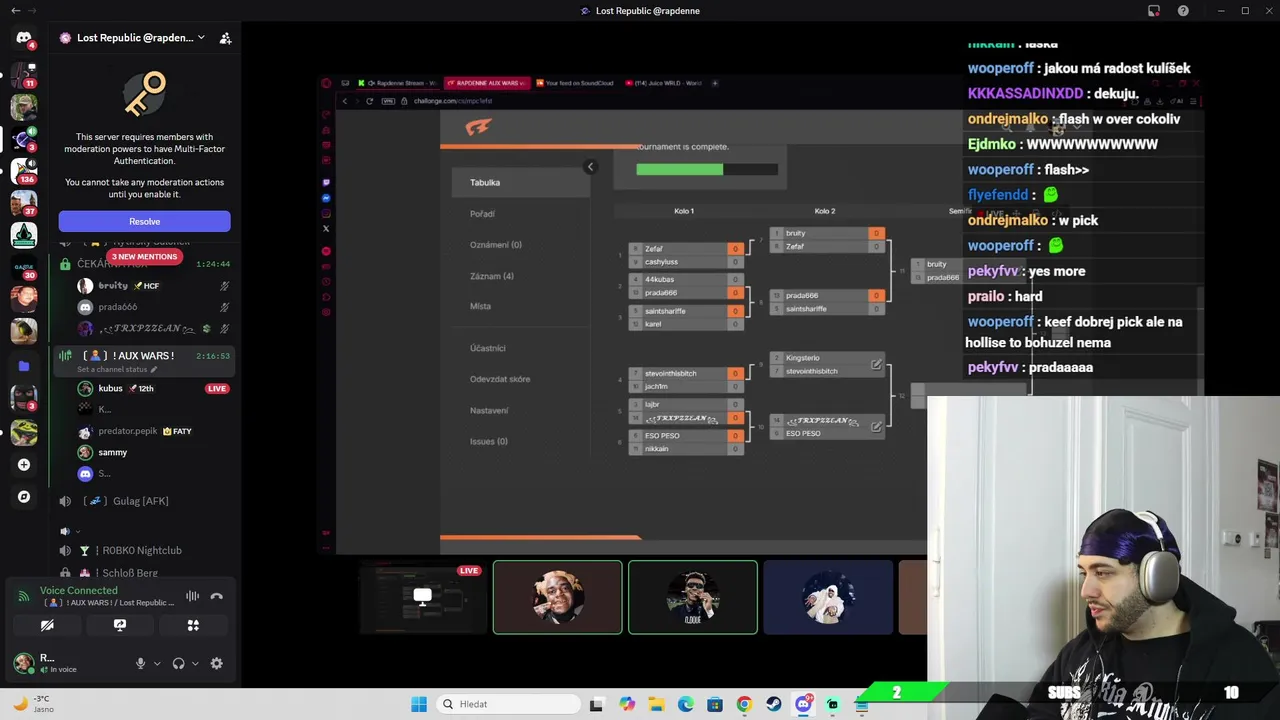Open Steam from taskbar
The image size is (1280, 720).
[x=774, y=704]
